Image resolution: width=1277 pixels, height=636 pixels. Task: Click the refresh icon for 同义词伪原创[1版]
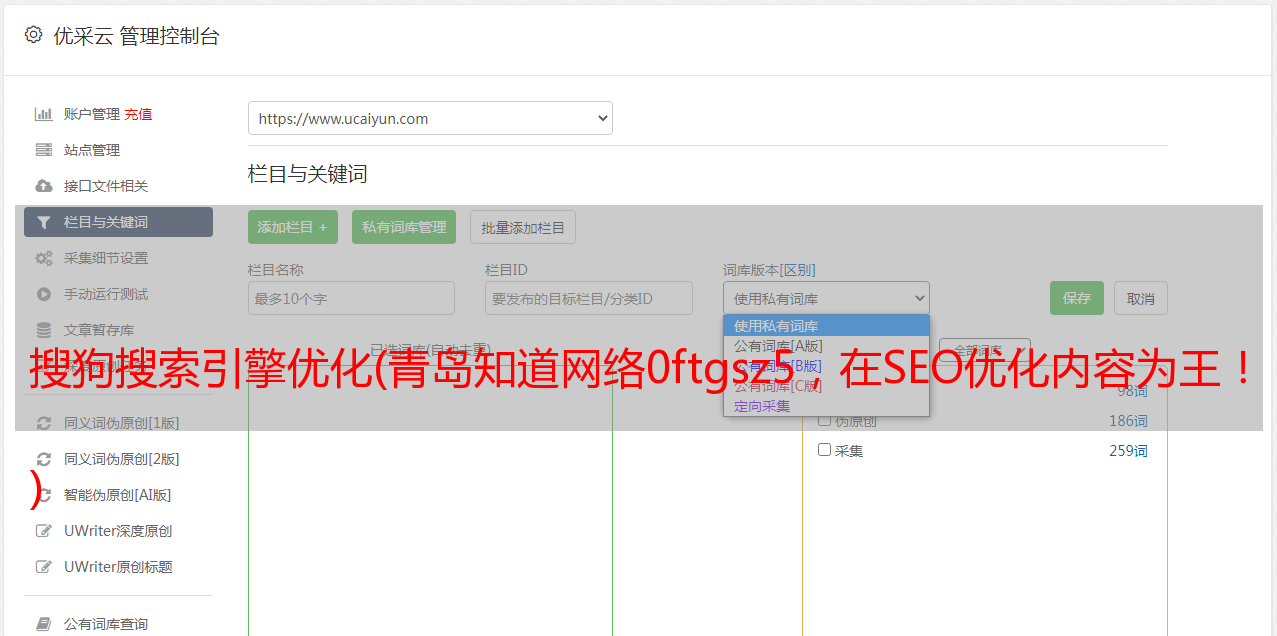tap(44, 423)
